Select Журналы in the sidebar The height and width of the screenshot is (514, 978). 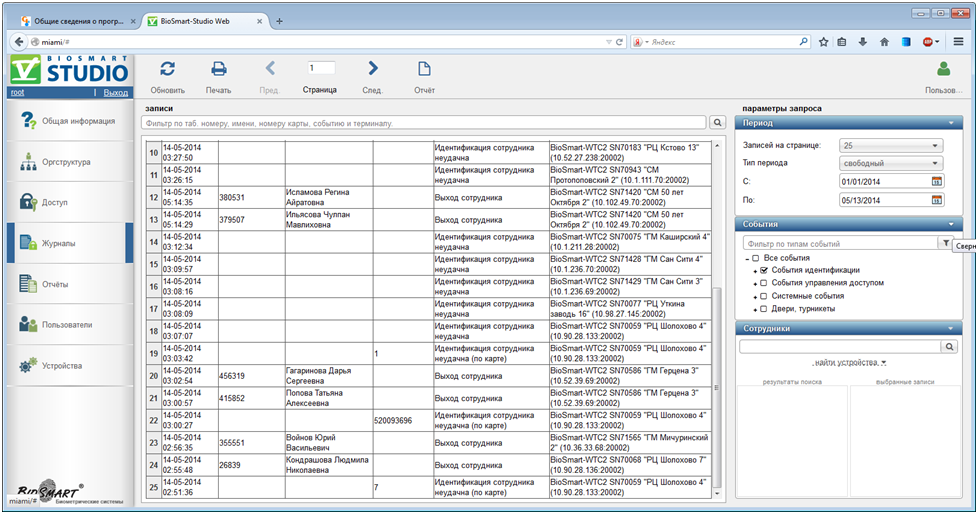70,243
